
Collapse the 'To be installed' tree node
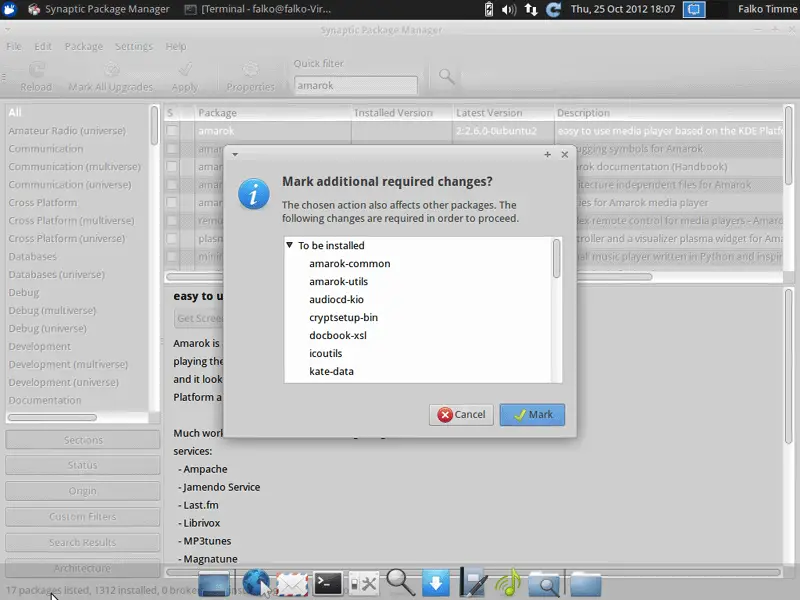point(289,245)
